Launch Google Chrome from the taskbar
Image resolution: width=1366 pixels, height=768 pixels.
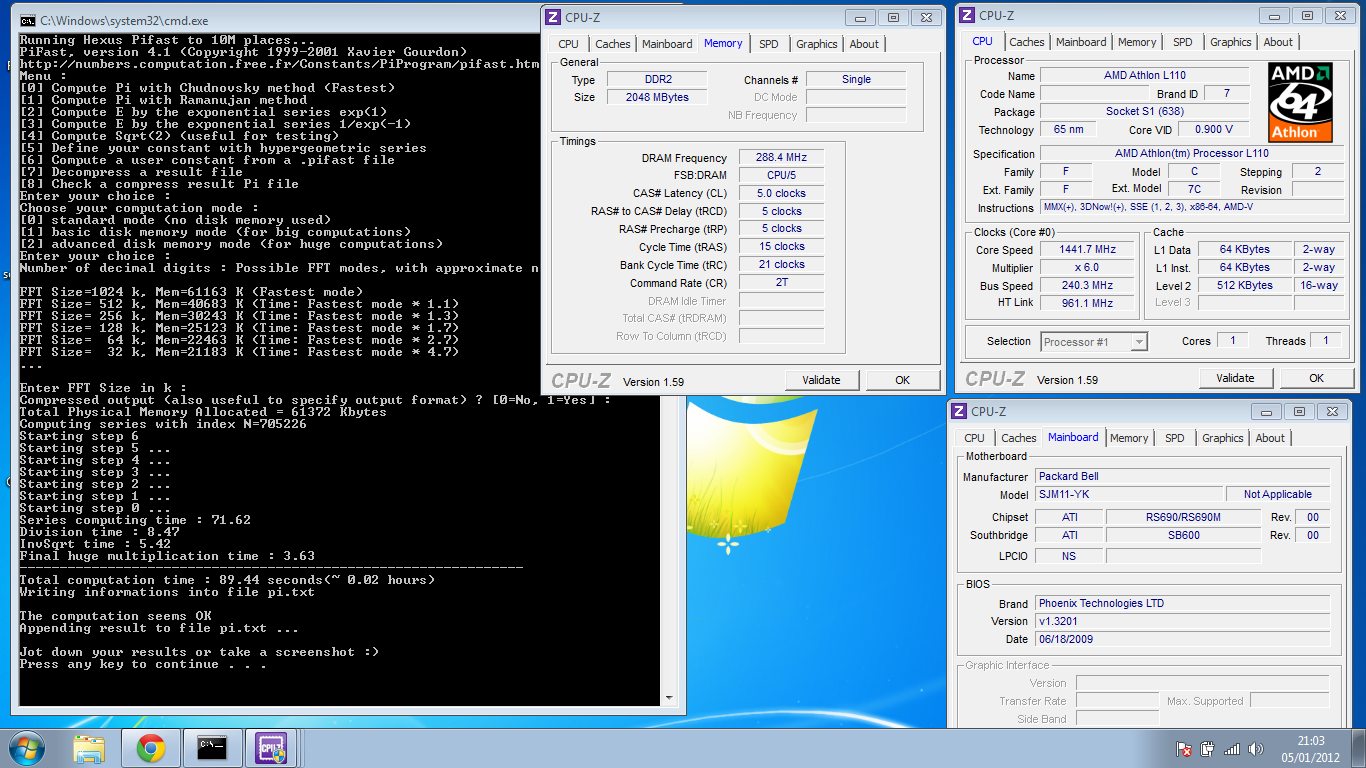coord(151,748)
